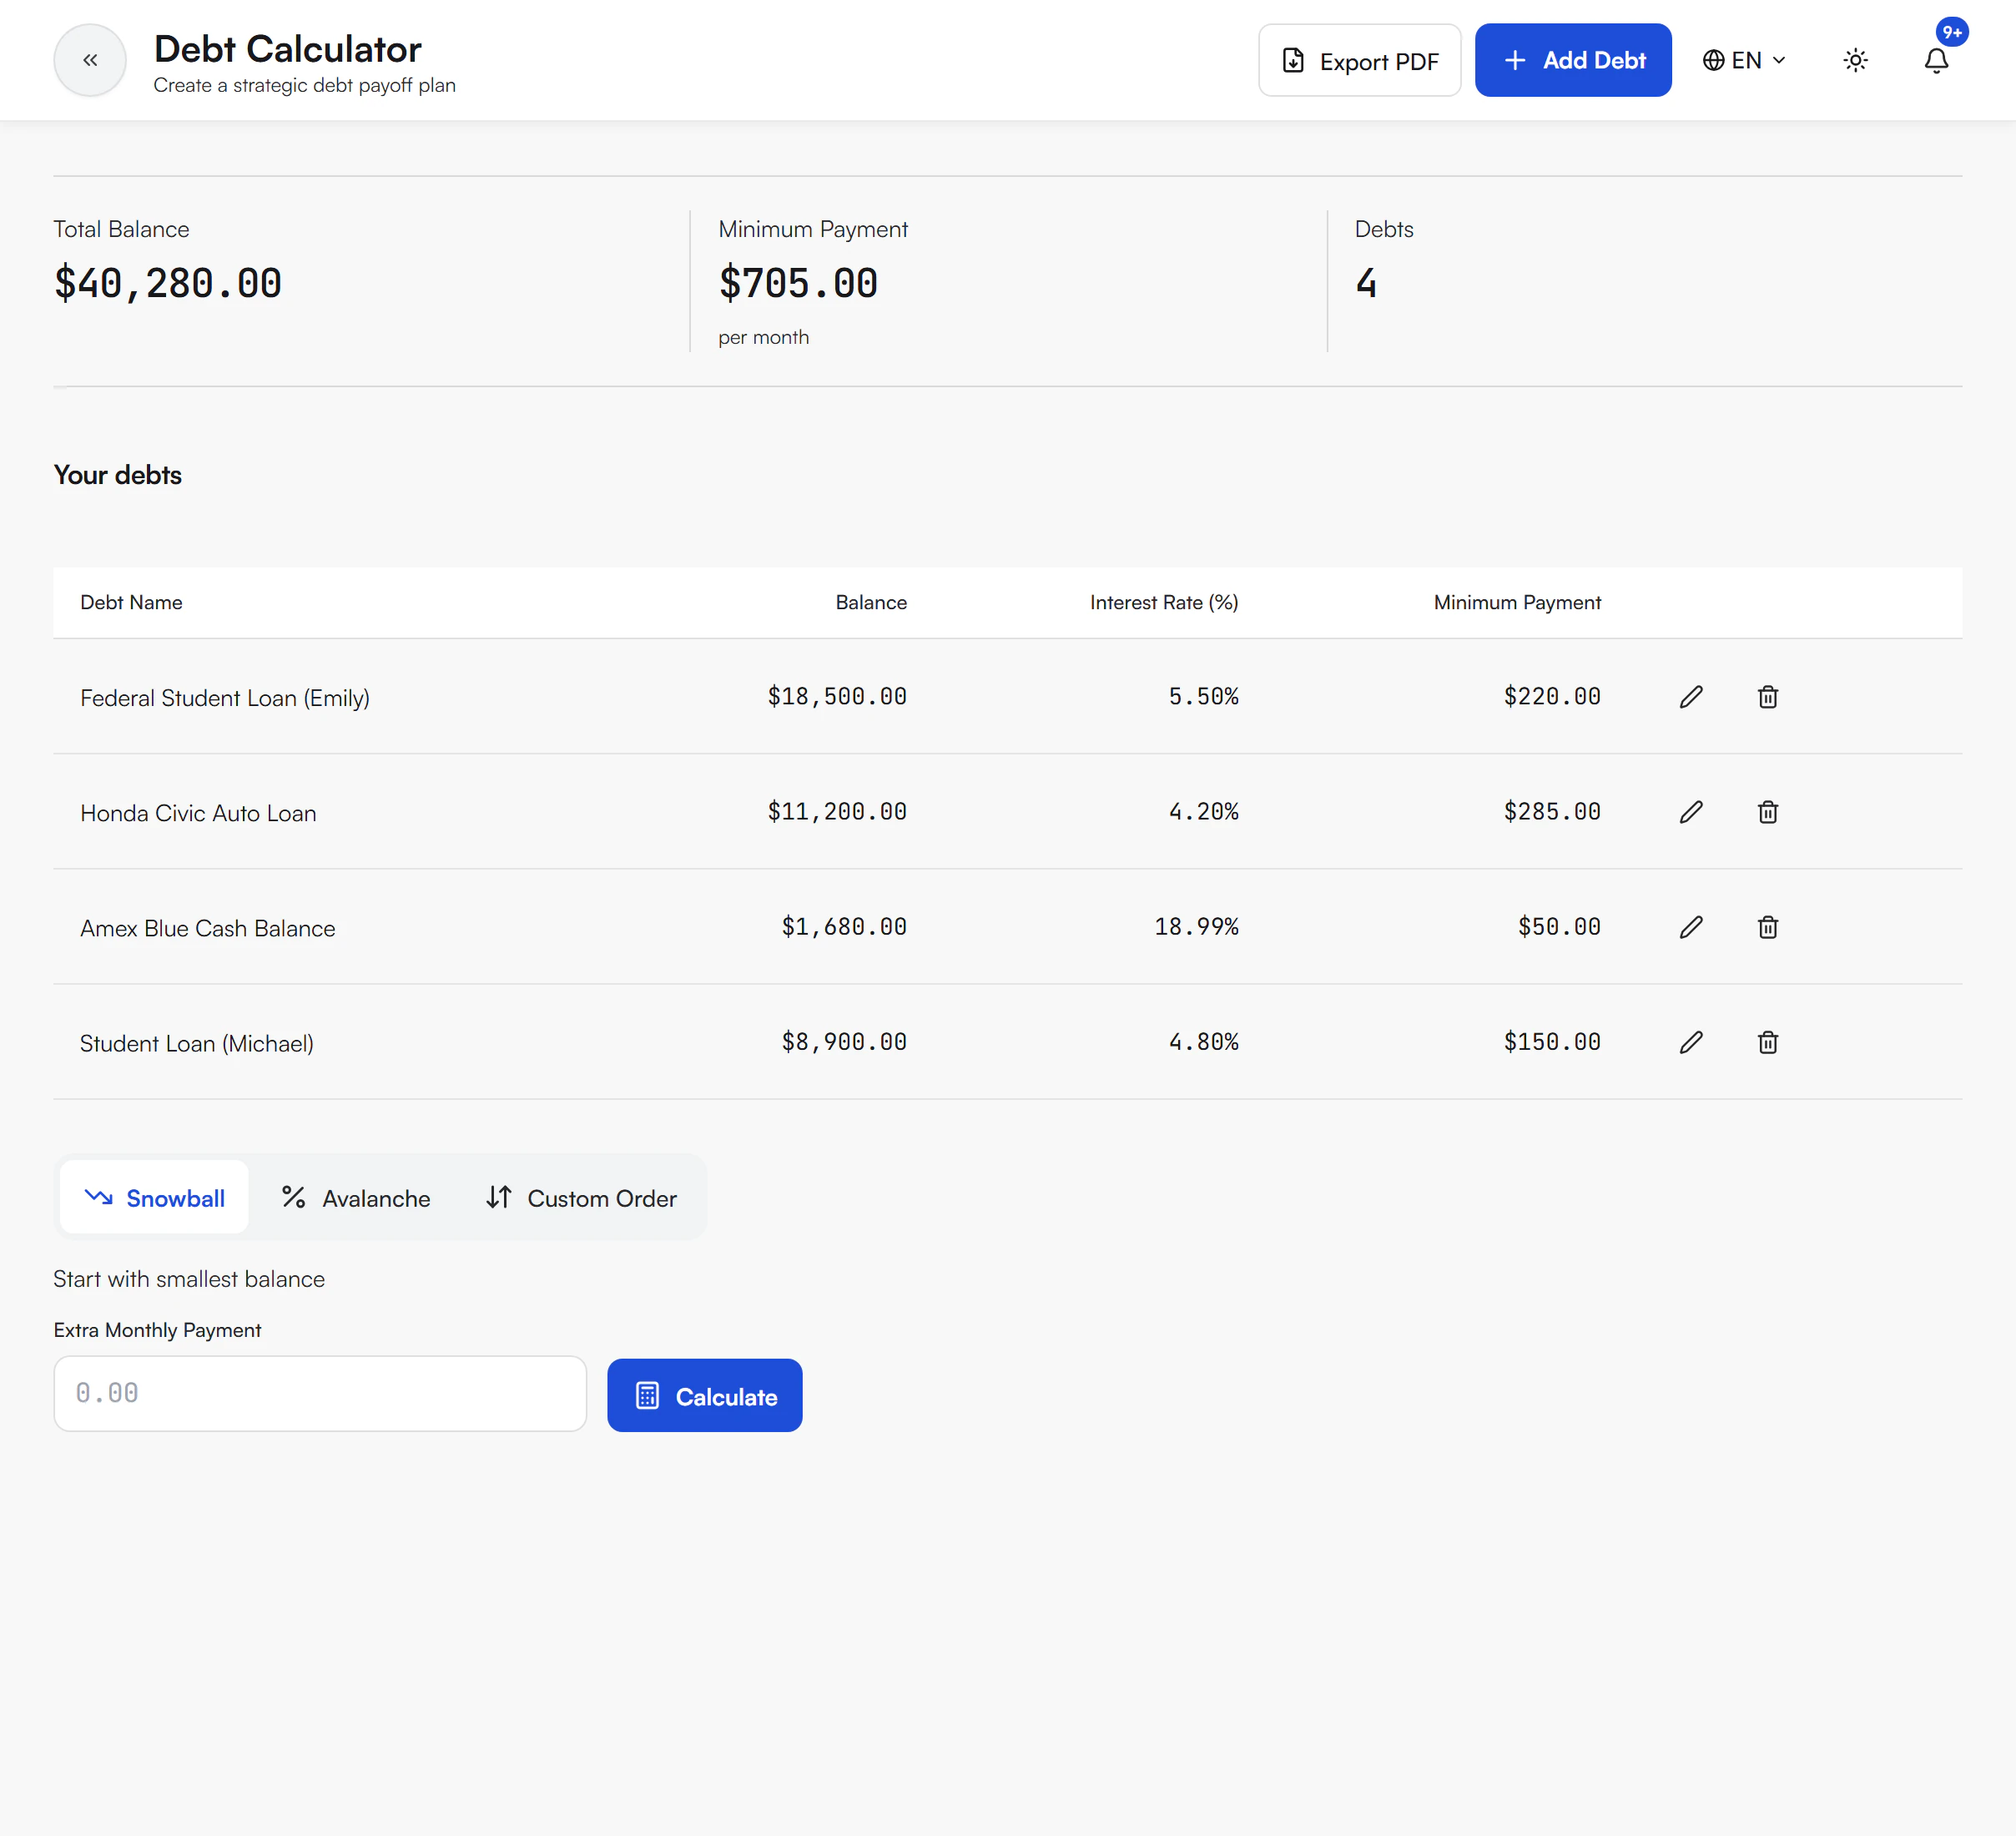
Task: Click the Calculate button
Action: (x=704, y=1396)
